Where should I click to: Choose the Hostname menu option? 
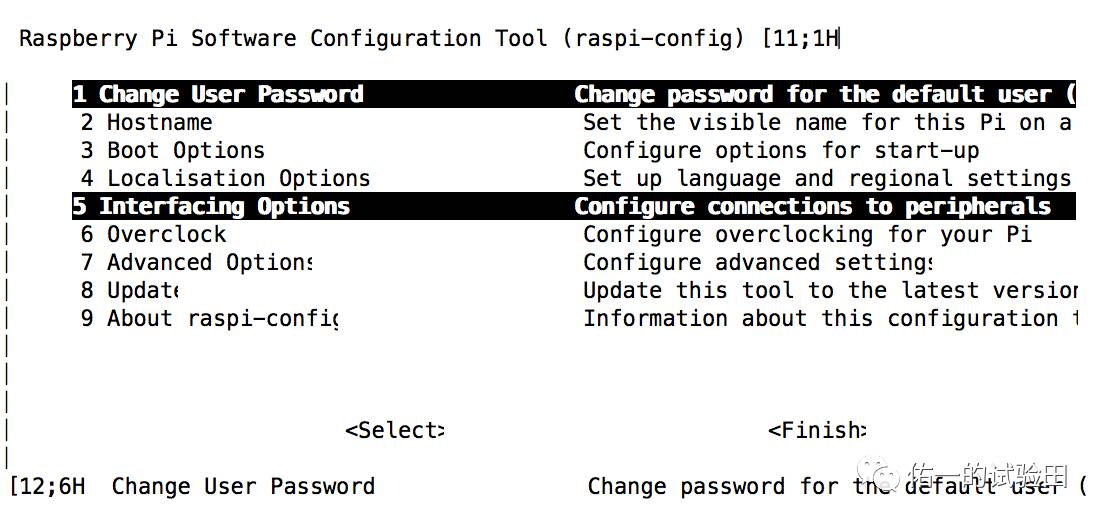(x=146, y=123)
